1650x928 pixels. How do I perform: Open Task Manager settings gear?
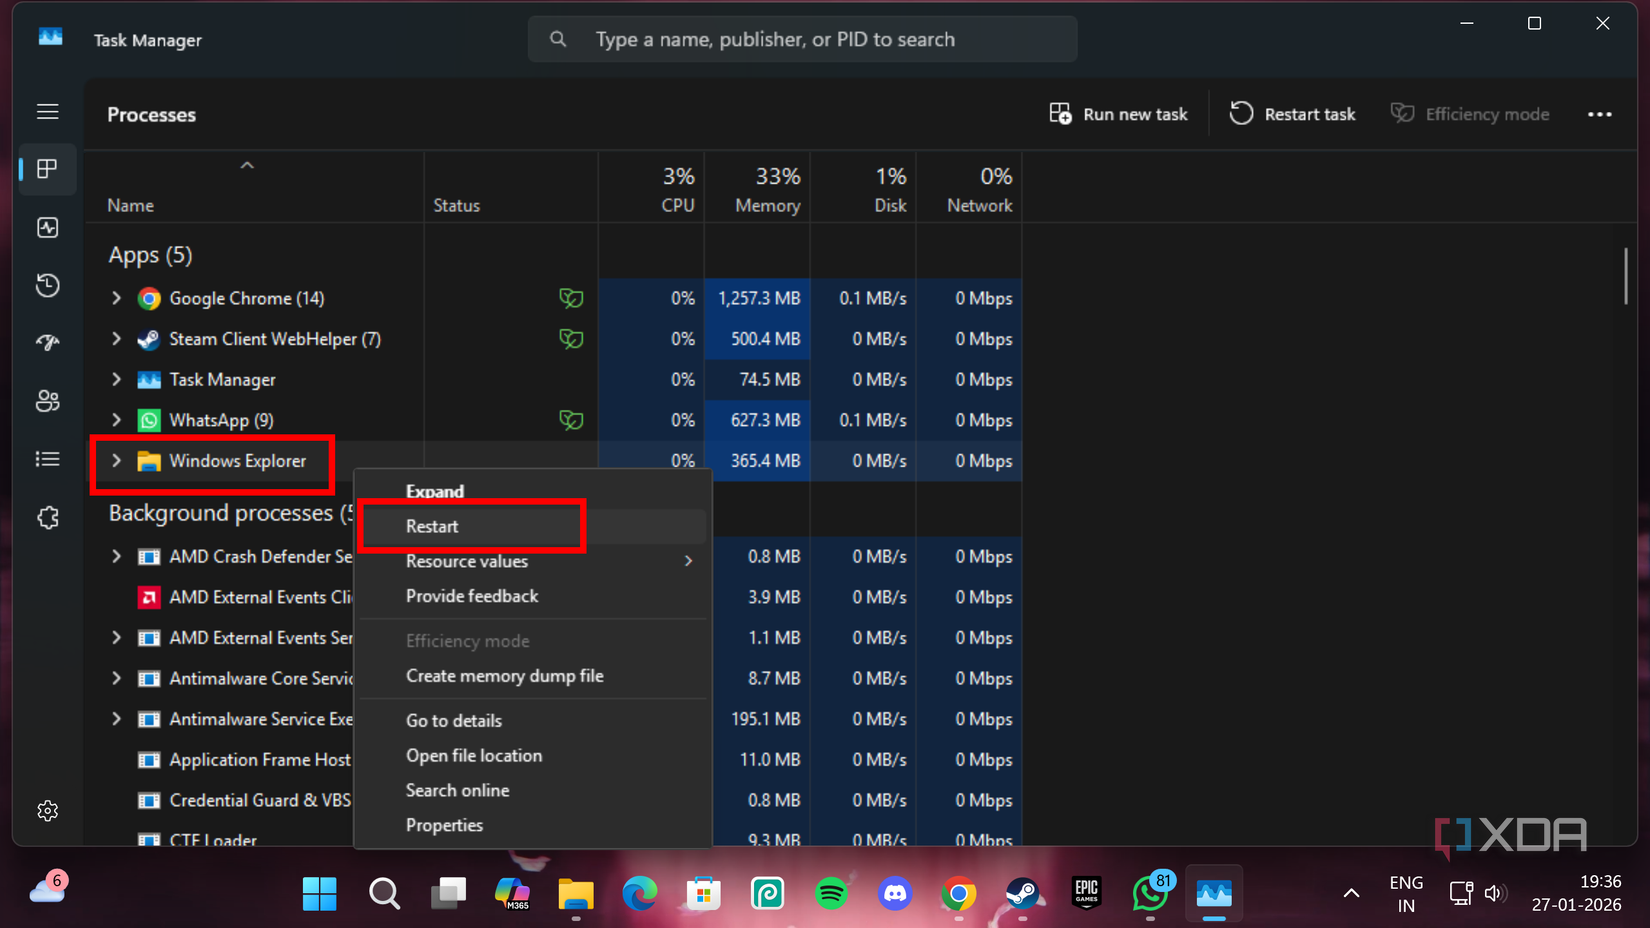tap(47, 811)
